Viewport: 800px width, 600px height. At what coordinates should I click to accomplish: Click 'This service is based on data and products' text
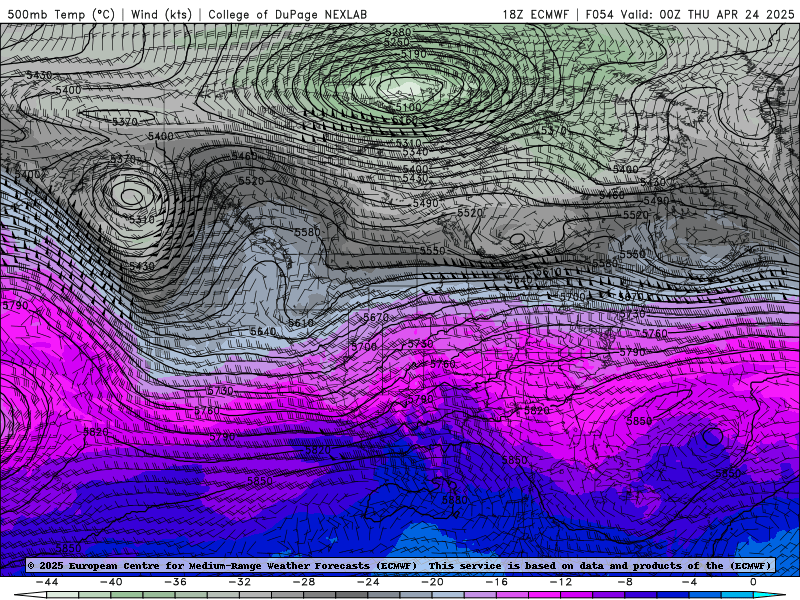[557, 565]
